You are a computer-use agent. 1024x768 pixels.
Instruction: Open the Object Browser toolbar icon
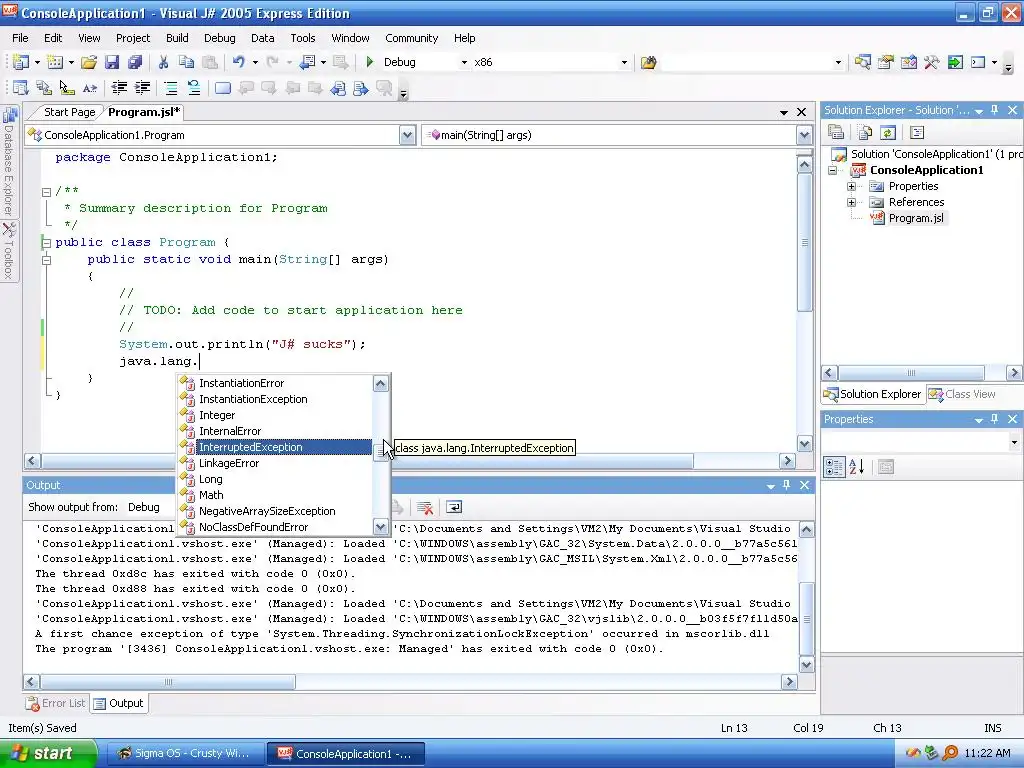(x=908, y=62)
